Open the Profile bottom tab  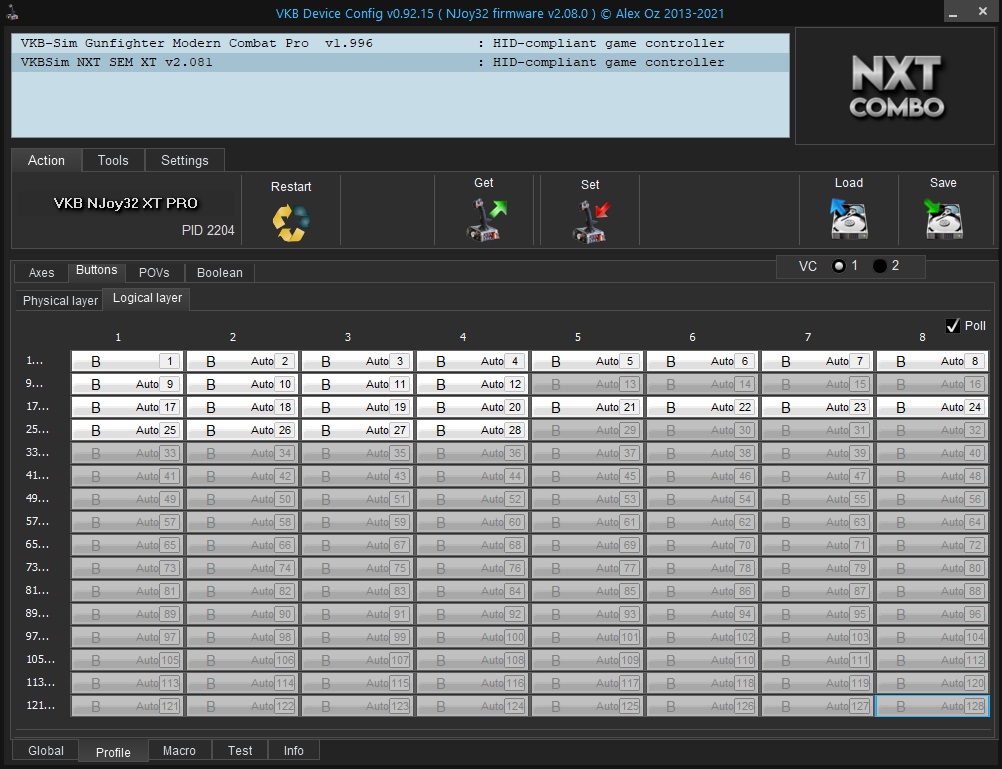click(113, 752)
